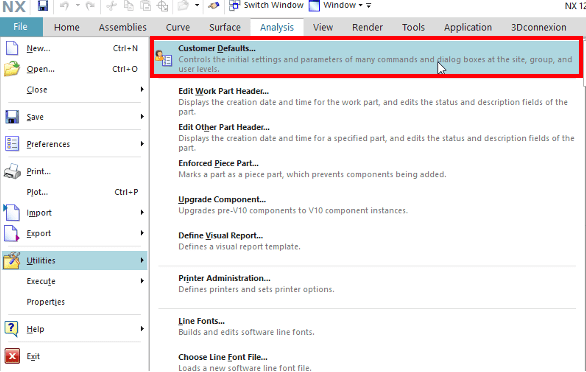Expand the Preferences submenu arrow

142,144
